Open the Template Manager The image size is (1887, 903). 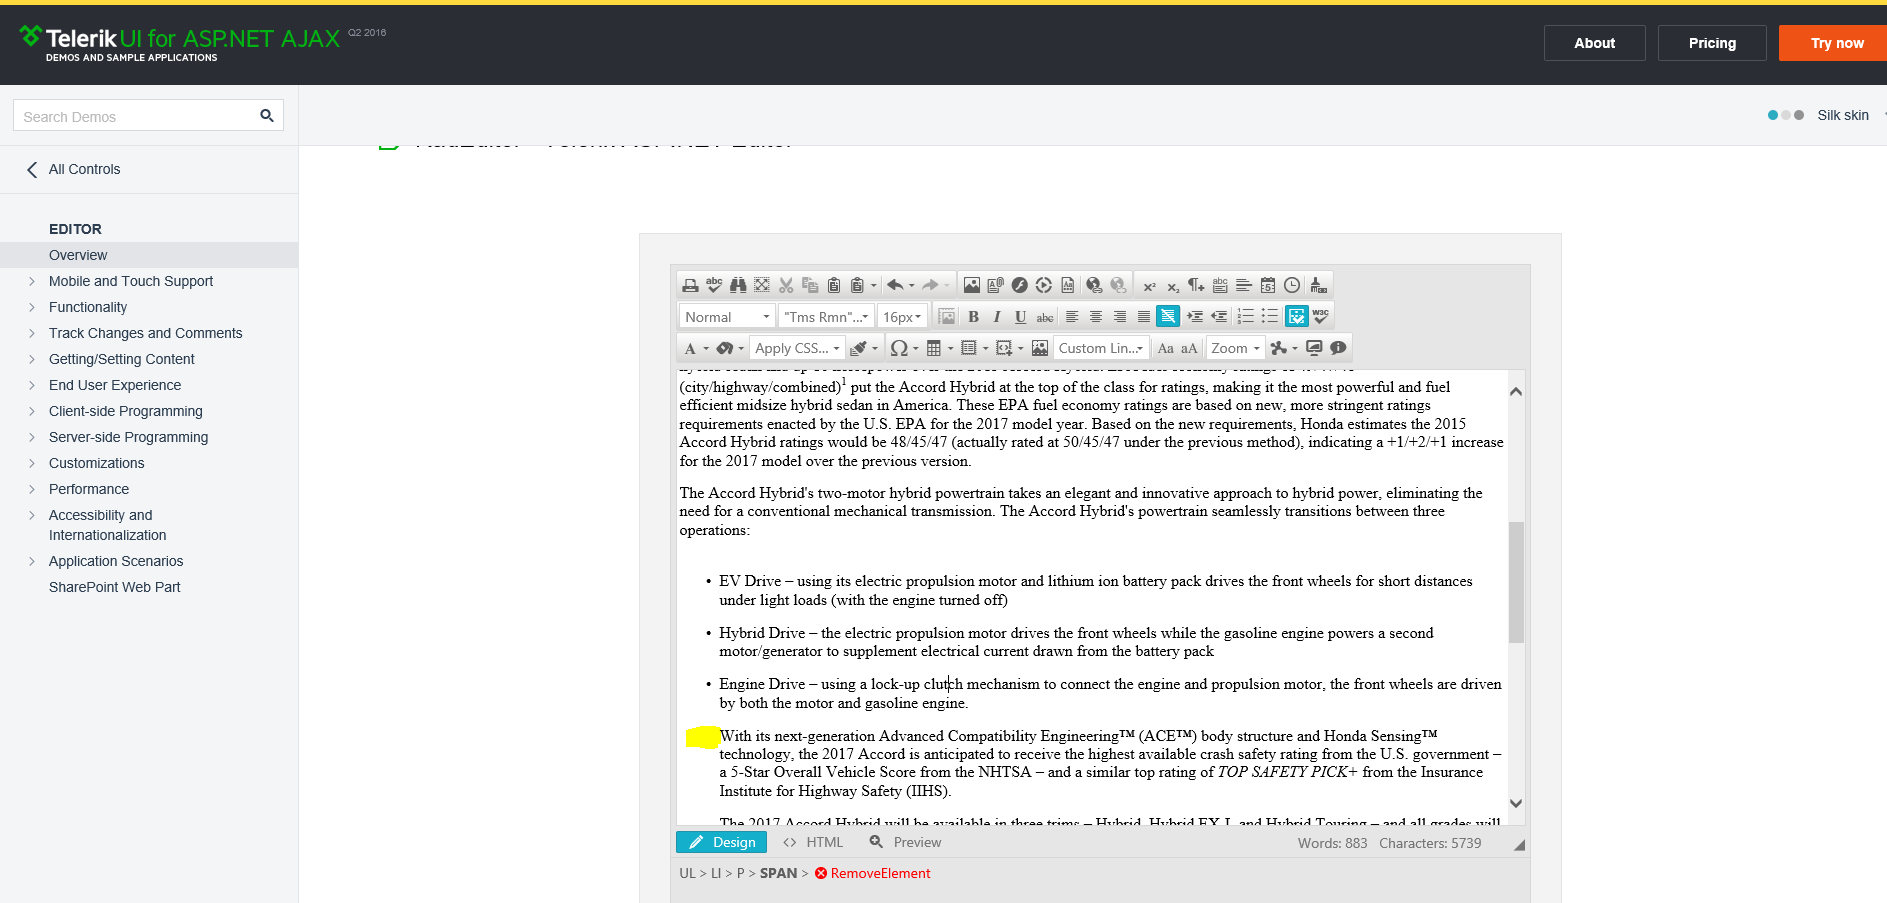1068,286
